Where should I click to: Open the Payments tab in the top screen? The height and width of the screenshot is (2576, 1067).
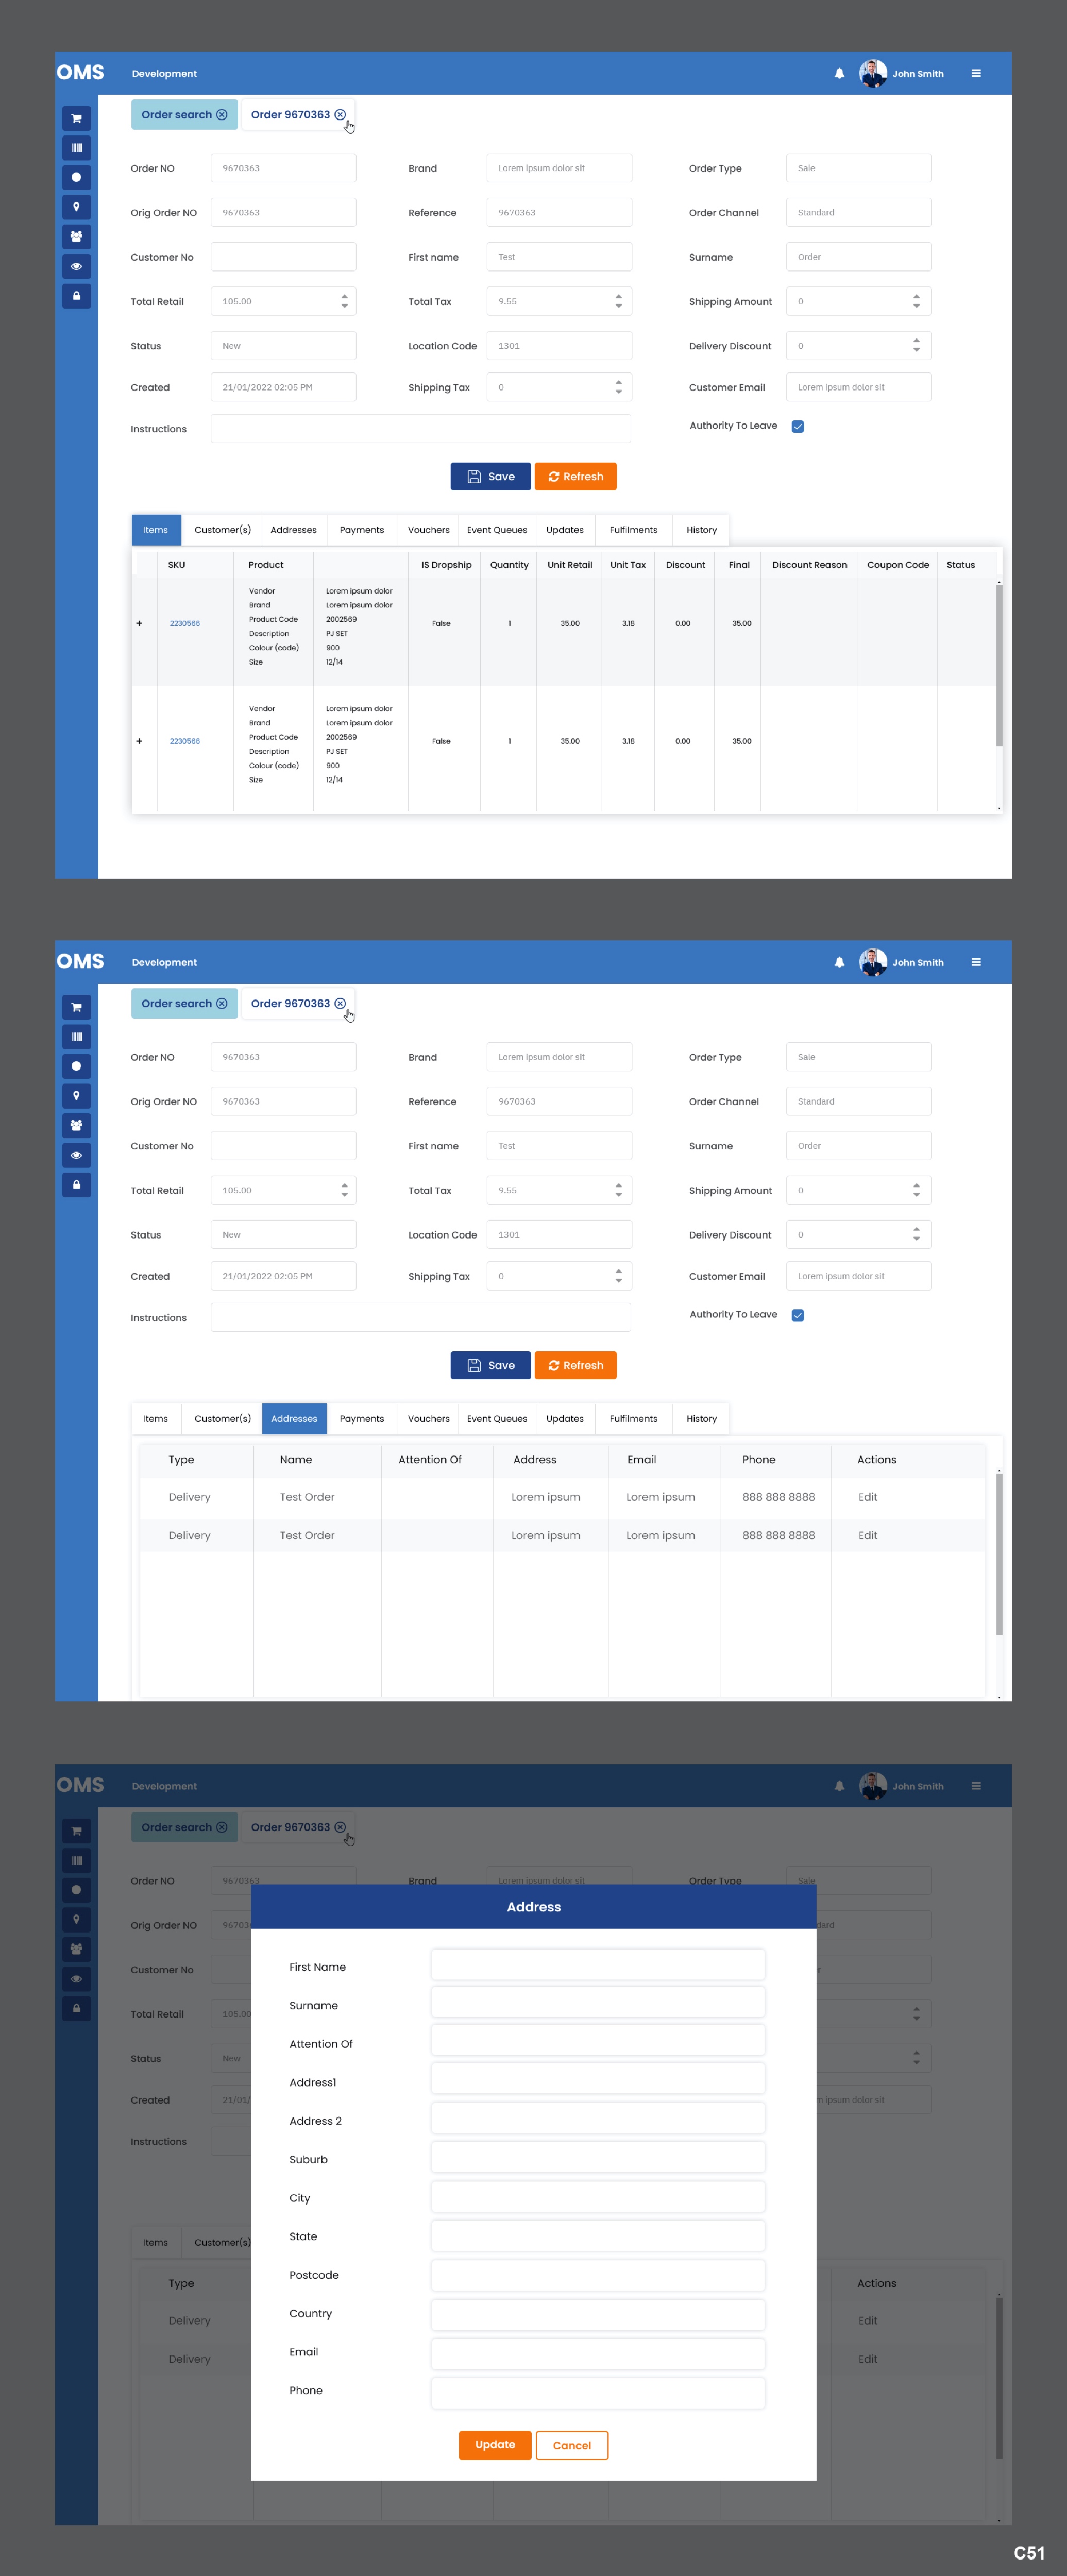tap(361, 530)
